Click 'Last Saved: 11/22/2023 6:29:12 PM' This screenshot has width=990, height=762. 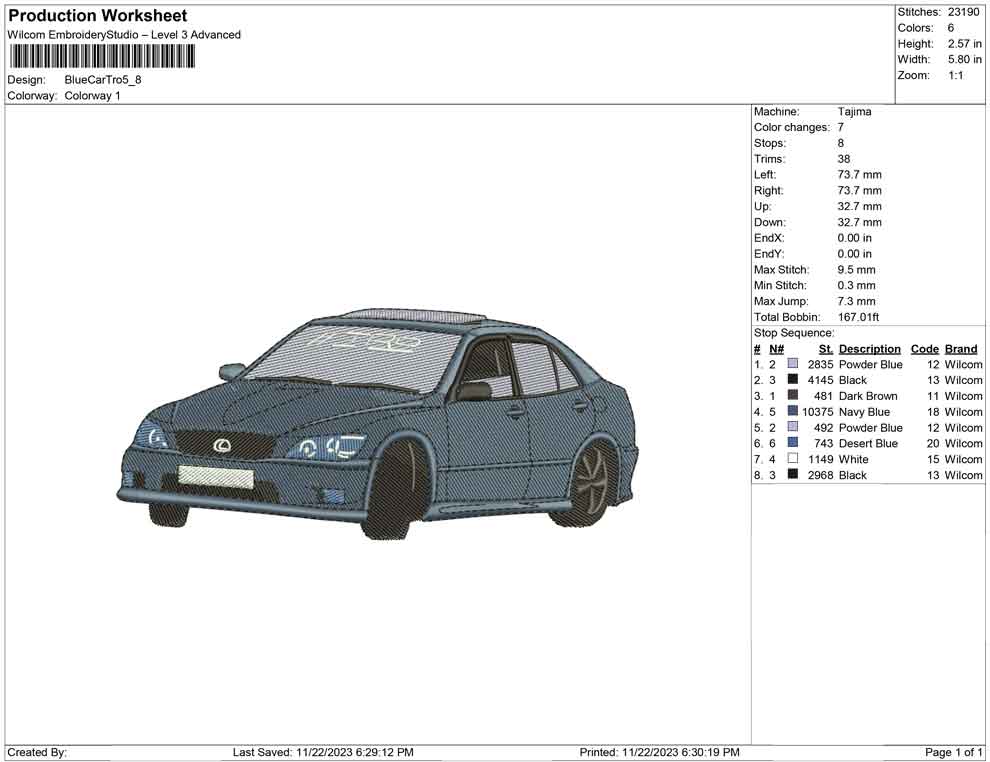pyautogui.click(x=323, y=752)
